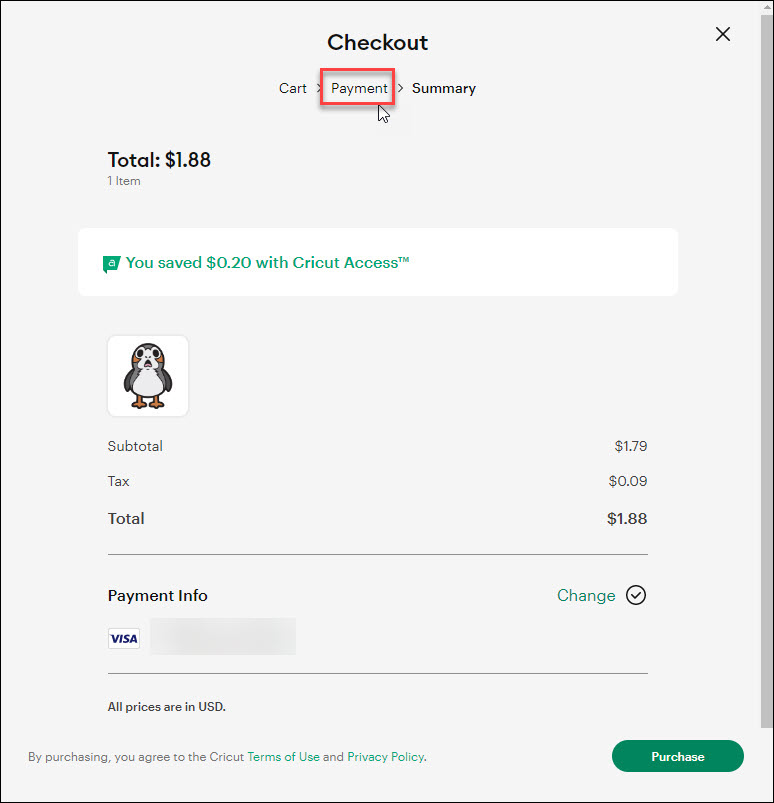Click the $1.79 subtotal amount
Image resolution: width=774 pixels, height=803 pixels.
(631, 446)
